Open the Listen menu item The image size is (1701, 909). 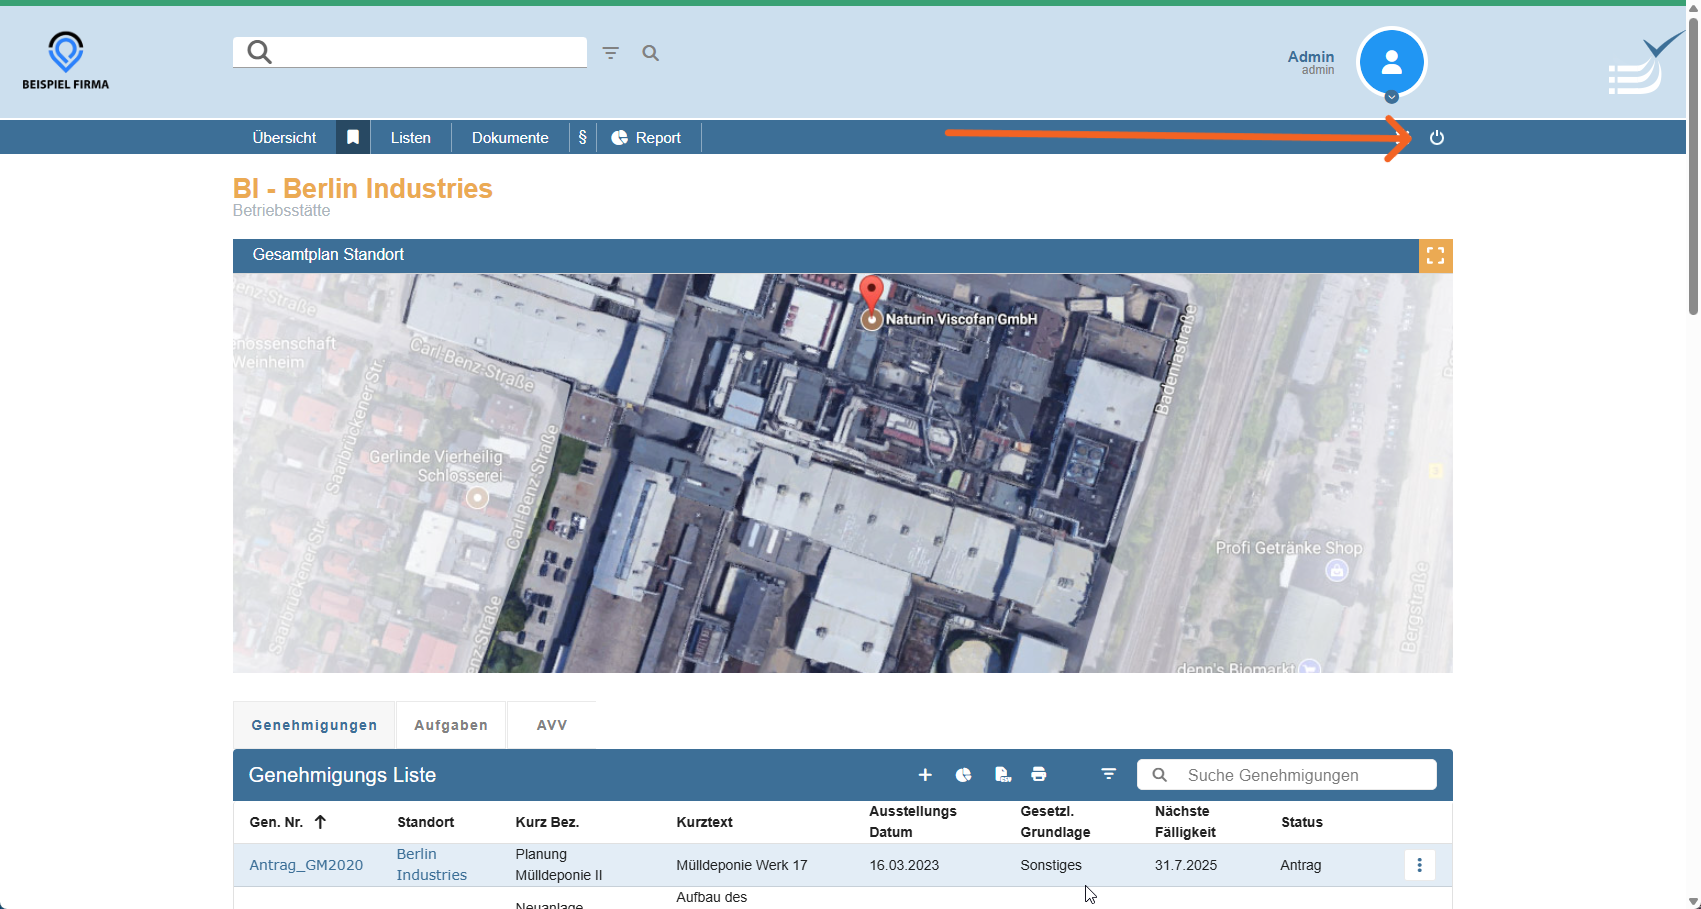tap(410, 138)
